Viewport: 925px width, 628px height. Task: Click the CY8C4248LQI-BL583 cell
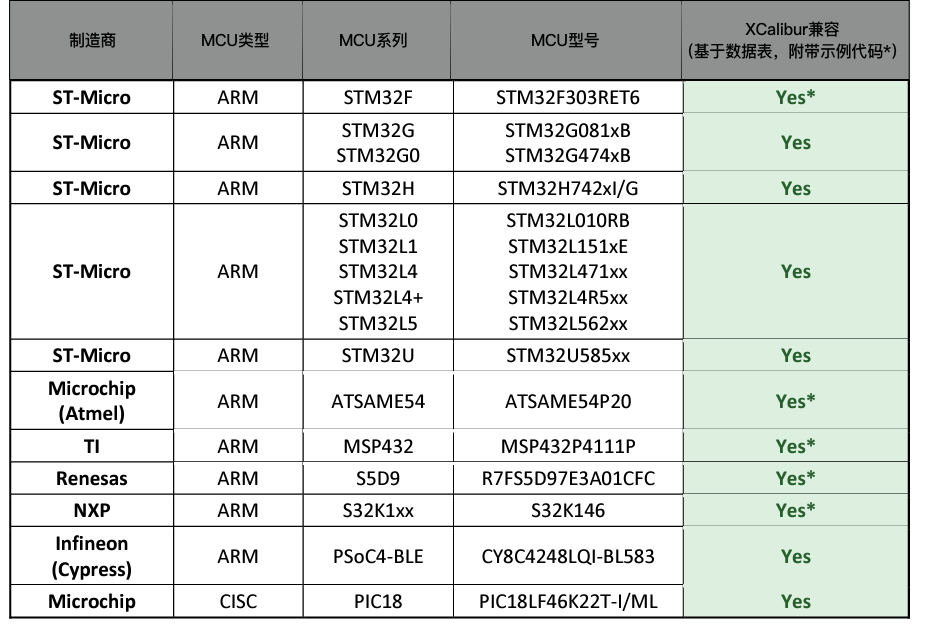(x=568, y=556)
